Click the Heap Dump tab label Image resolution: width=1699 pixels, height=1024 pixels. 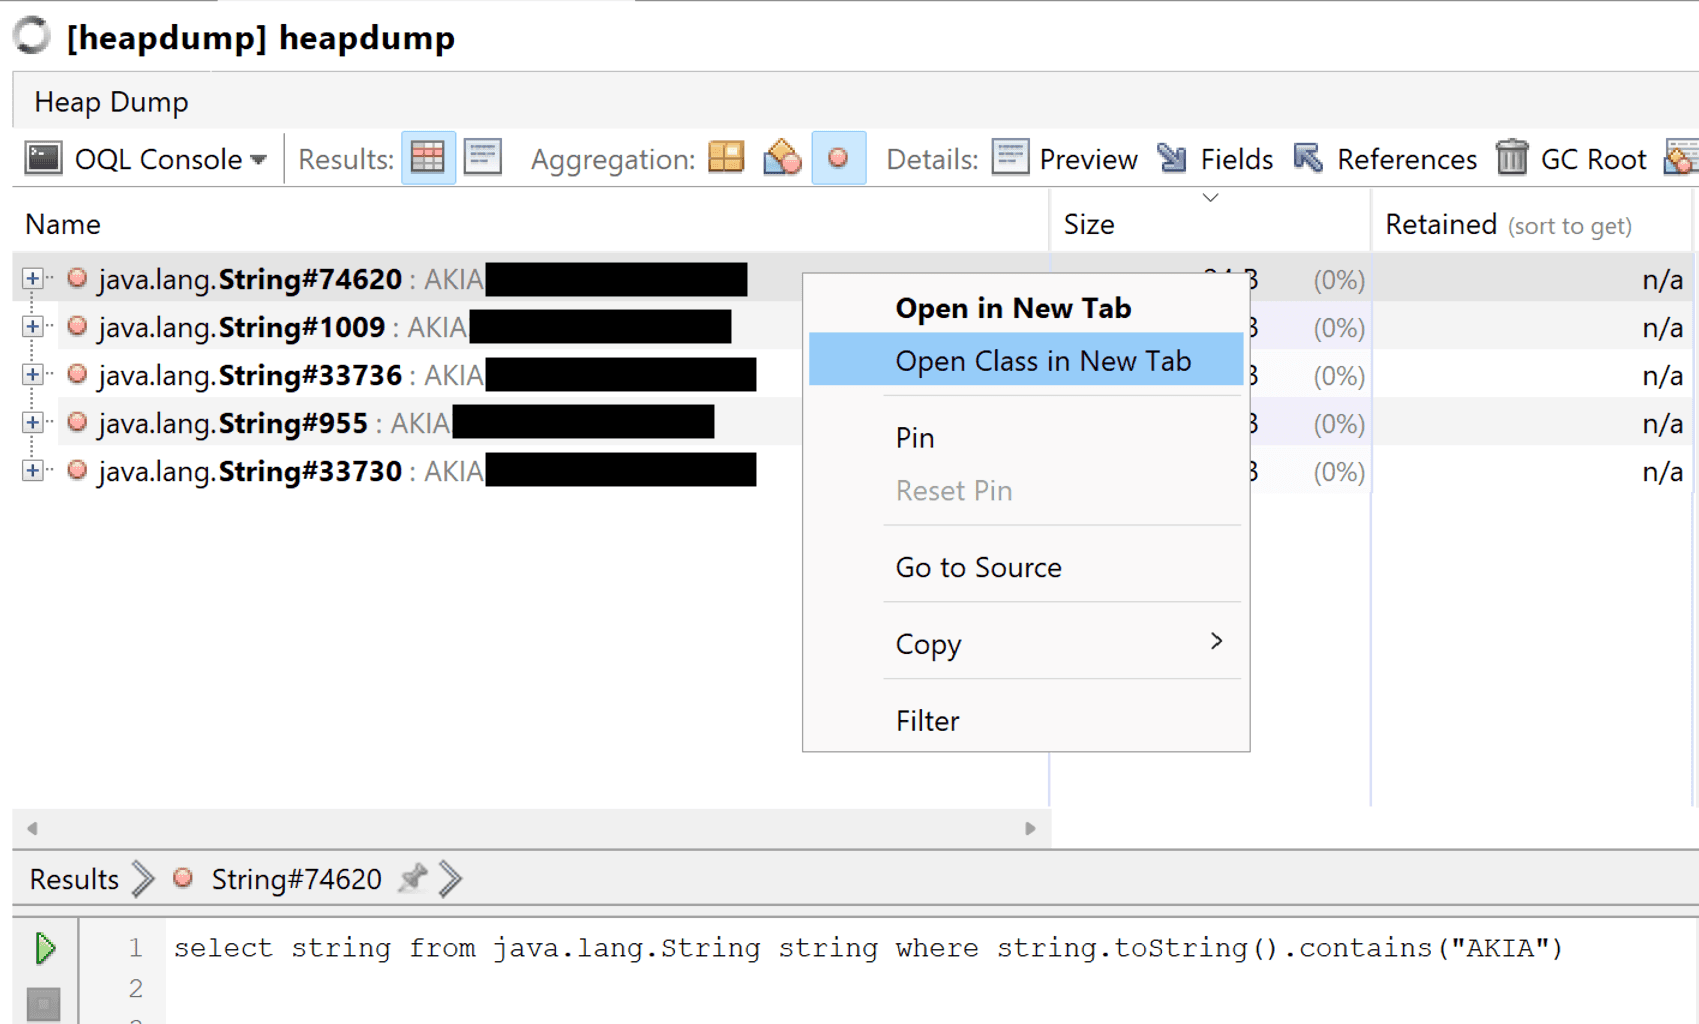(x=111, y=102)
